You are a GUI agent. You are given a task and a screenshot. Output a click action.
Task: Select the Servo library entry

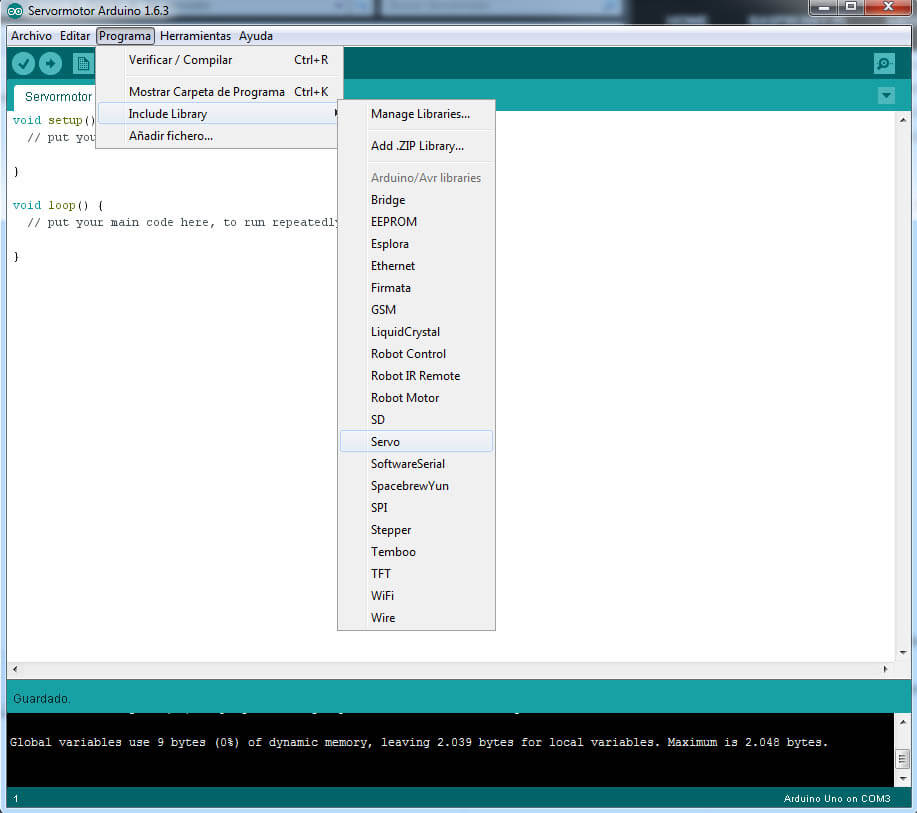click(385, 441)
